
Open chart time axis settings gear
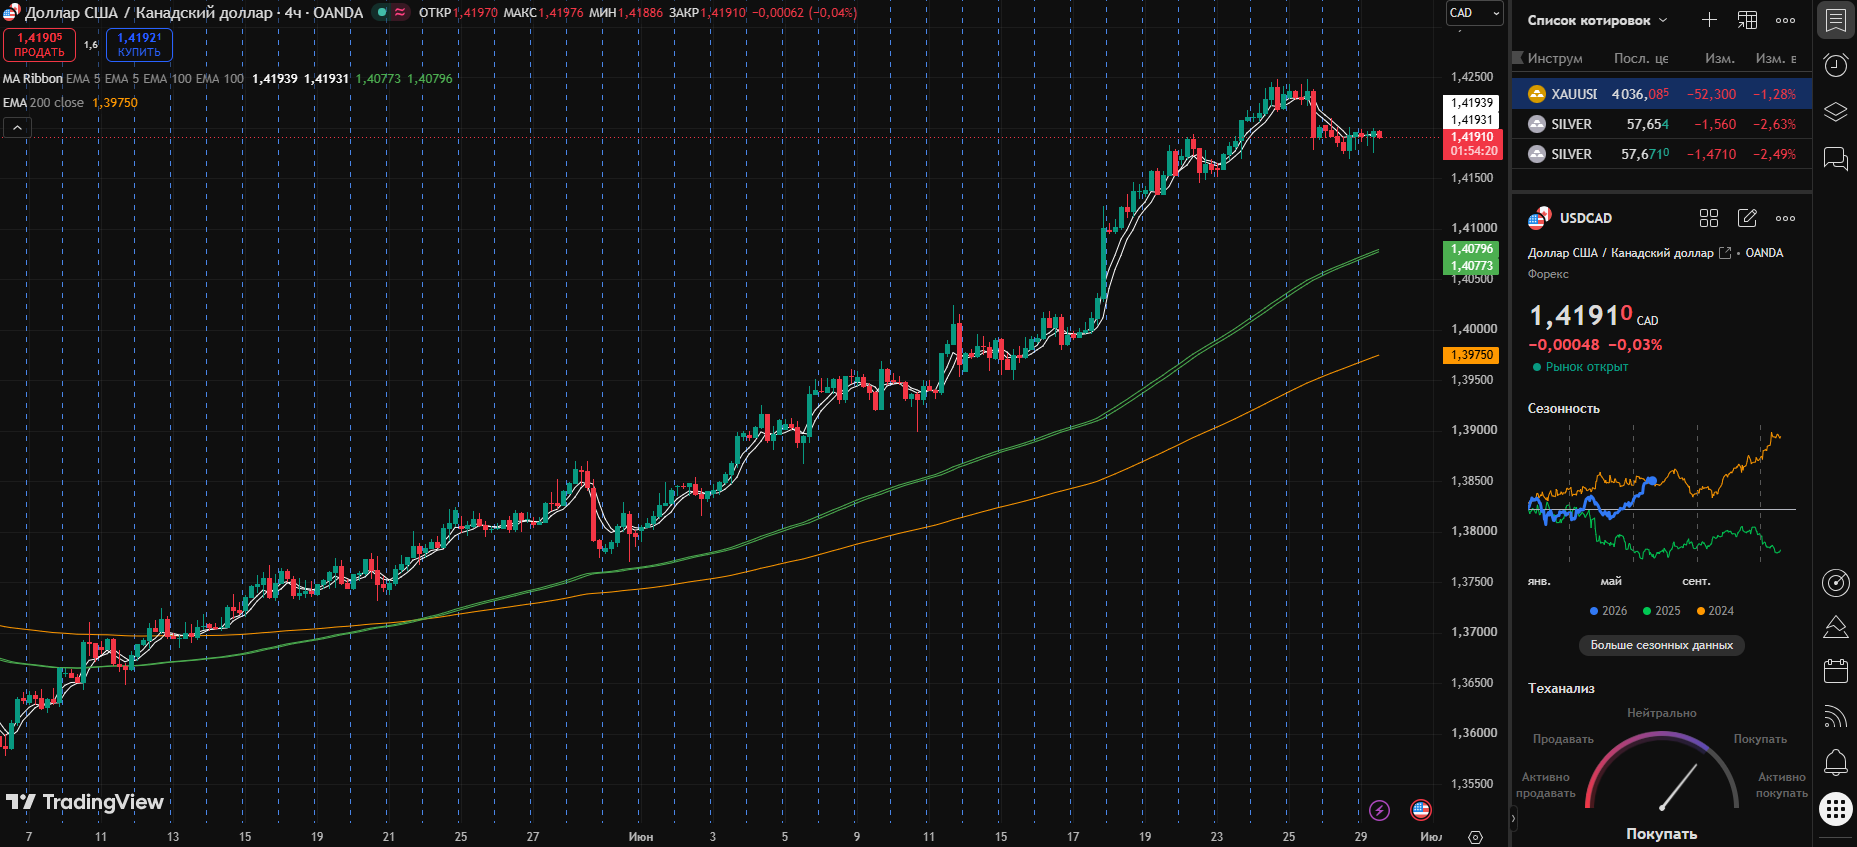coord(1475,837)
